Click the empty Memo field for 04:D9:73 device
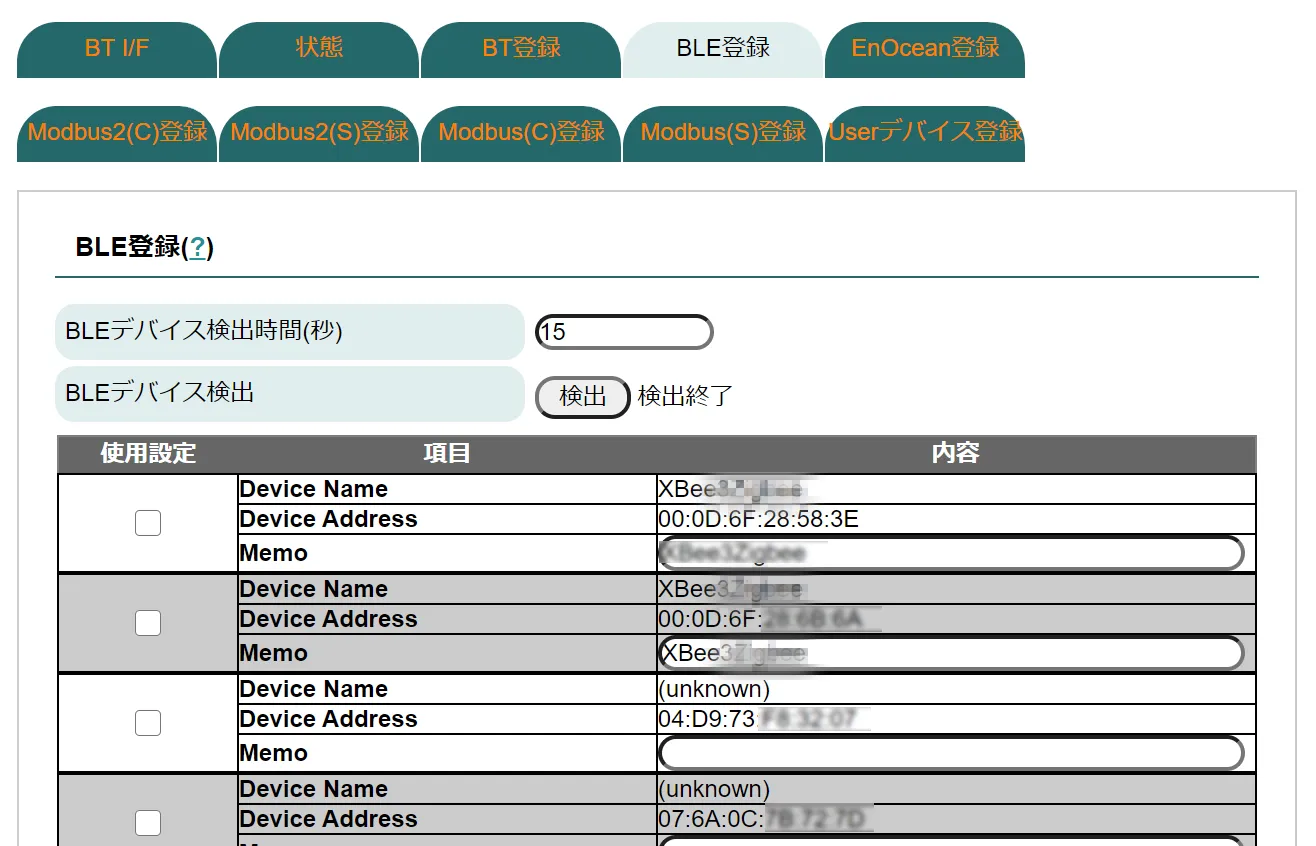Viewport: 1316px width, 846px height. [x=950, y=753]
